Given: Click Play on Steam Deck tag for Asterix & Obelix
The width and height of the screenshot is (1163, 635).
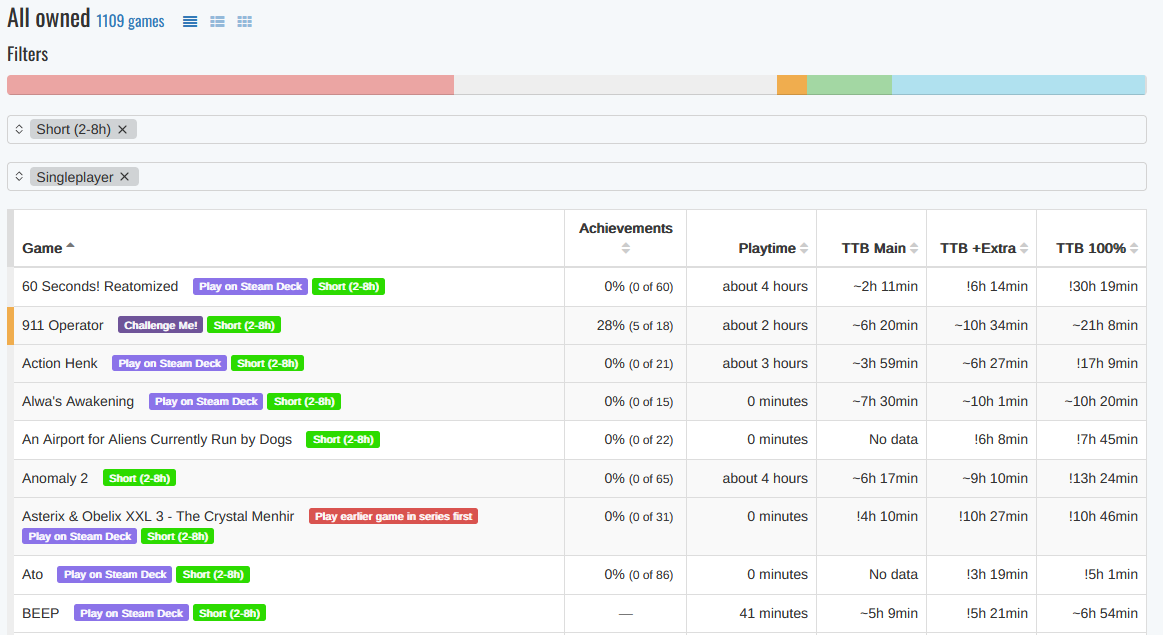Looking at the screenshot, I should [79, 536].
